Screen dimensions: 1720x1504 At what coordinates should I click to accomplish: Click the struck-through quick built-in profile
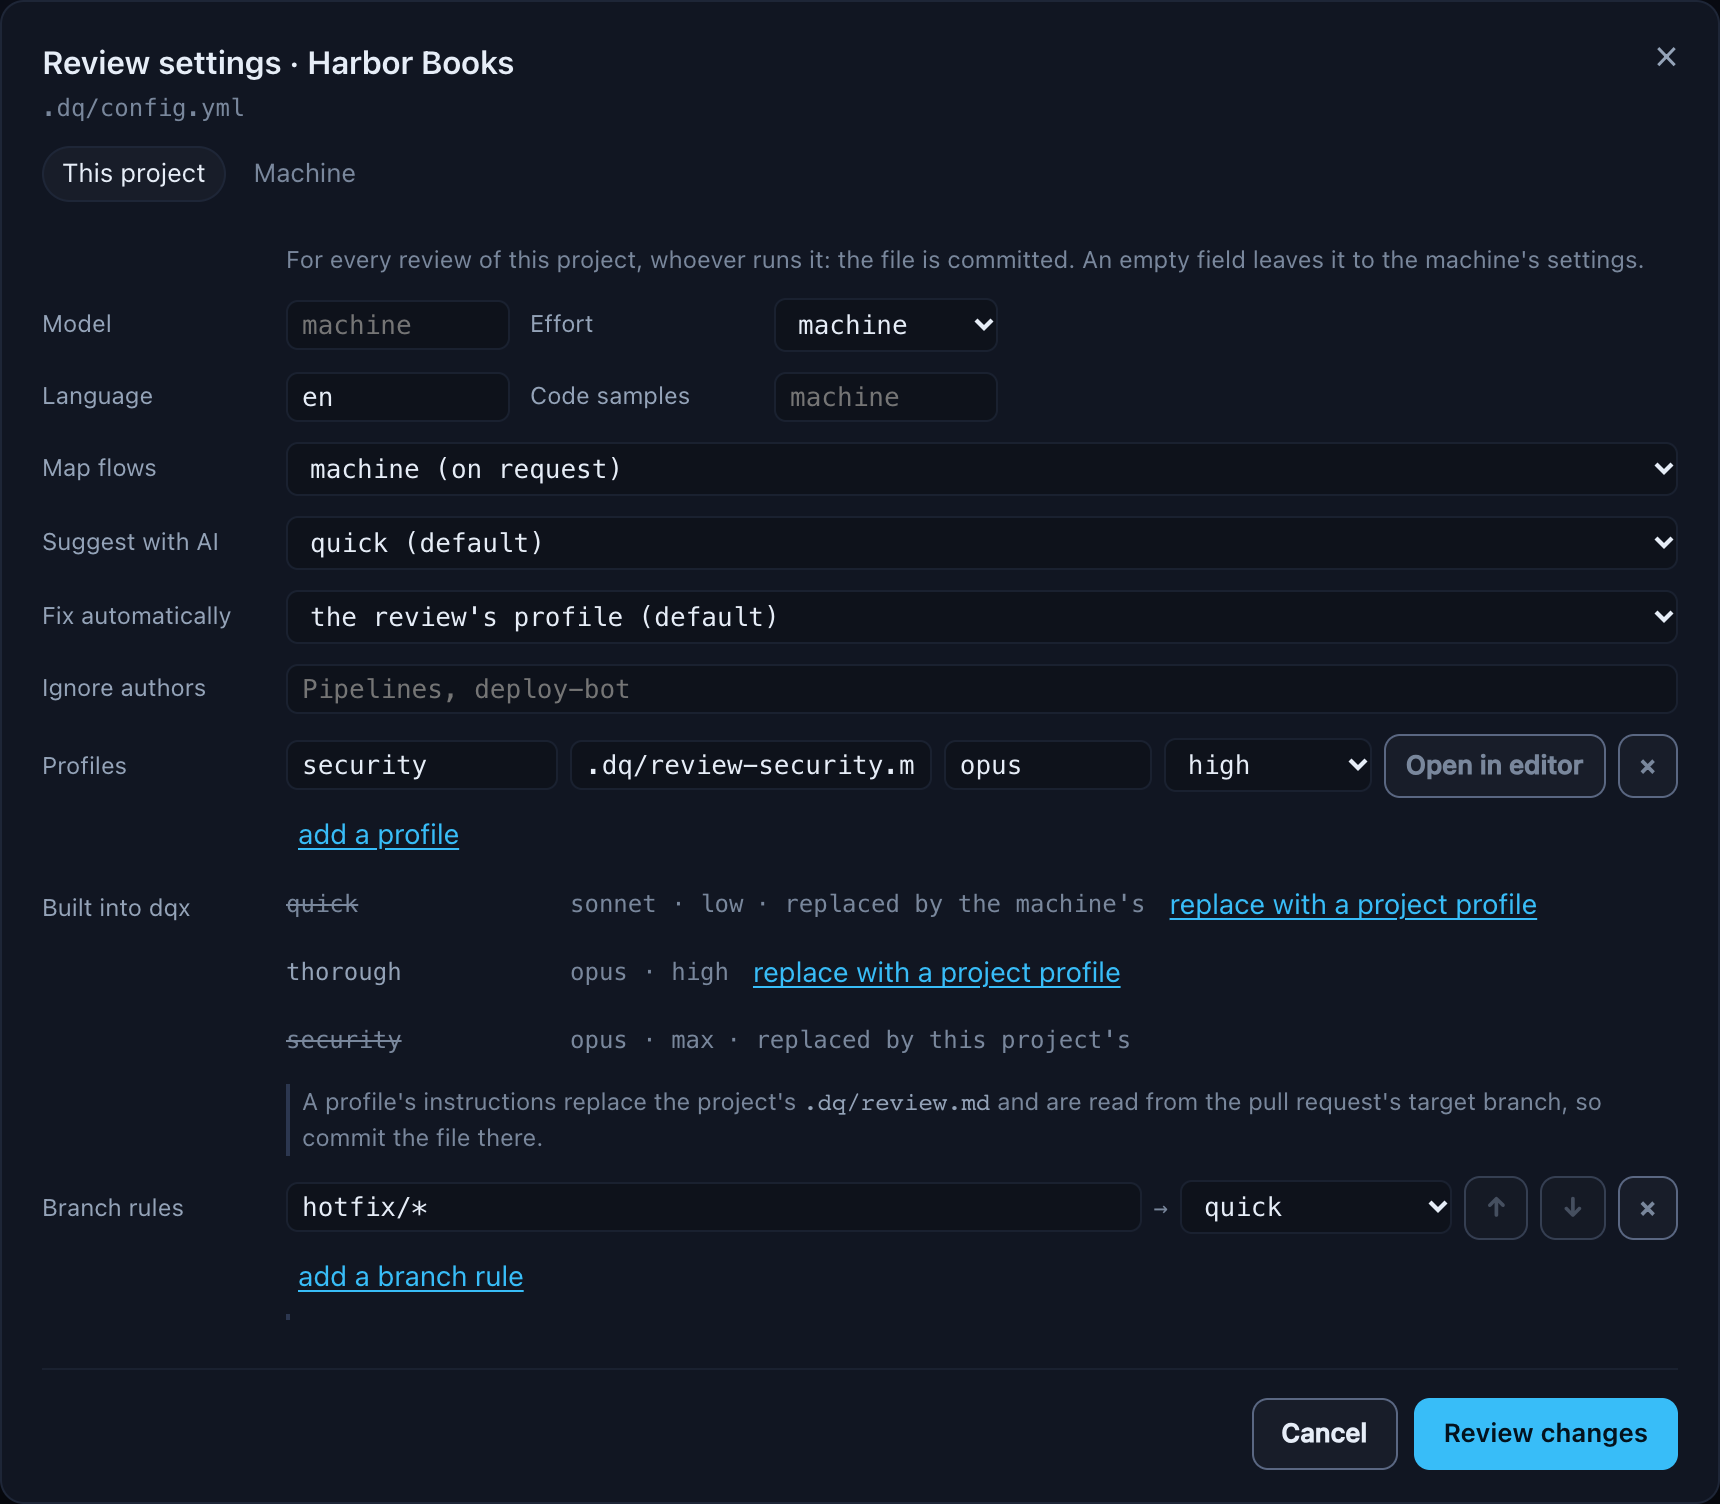click(322, 904)
